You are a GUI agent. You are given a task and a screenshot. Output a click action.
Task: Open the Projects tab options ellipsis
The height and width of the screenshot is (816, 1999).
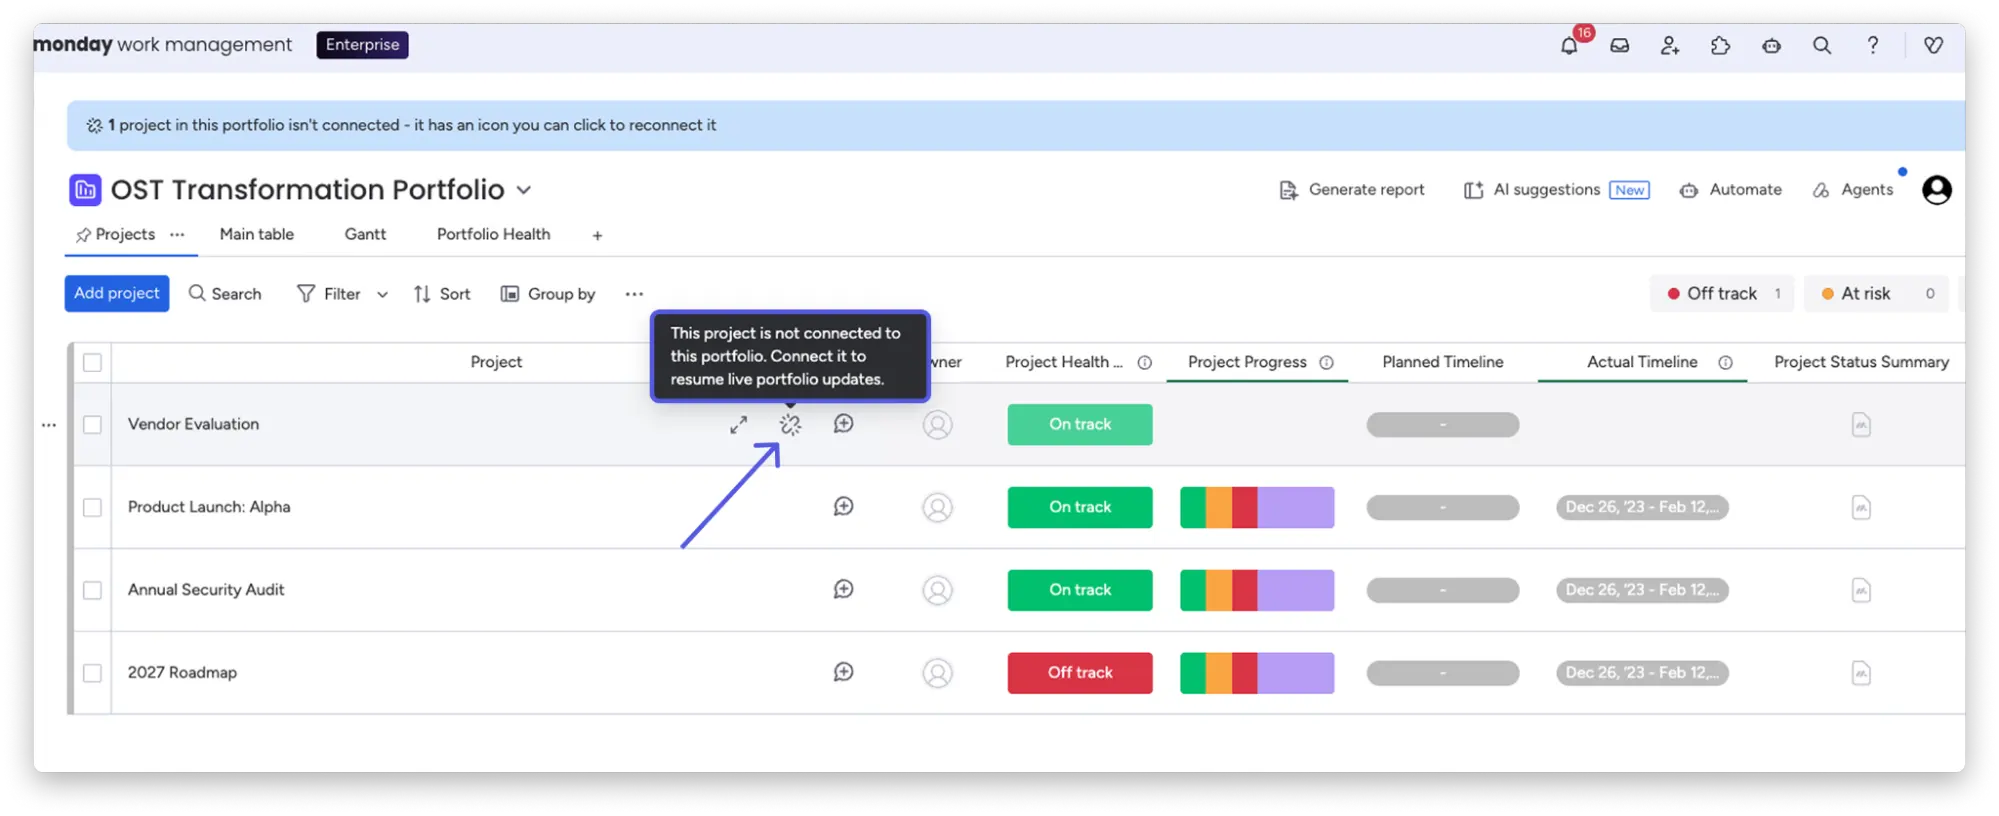coord(177,234)
